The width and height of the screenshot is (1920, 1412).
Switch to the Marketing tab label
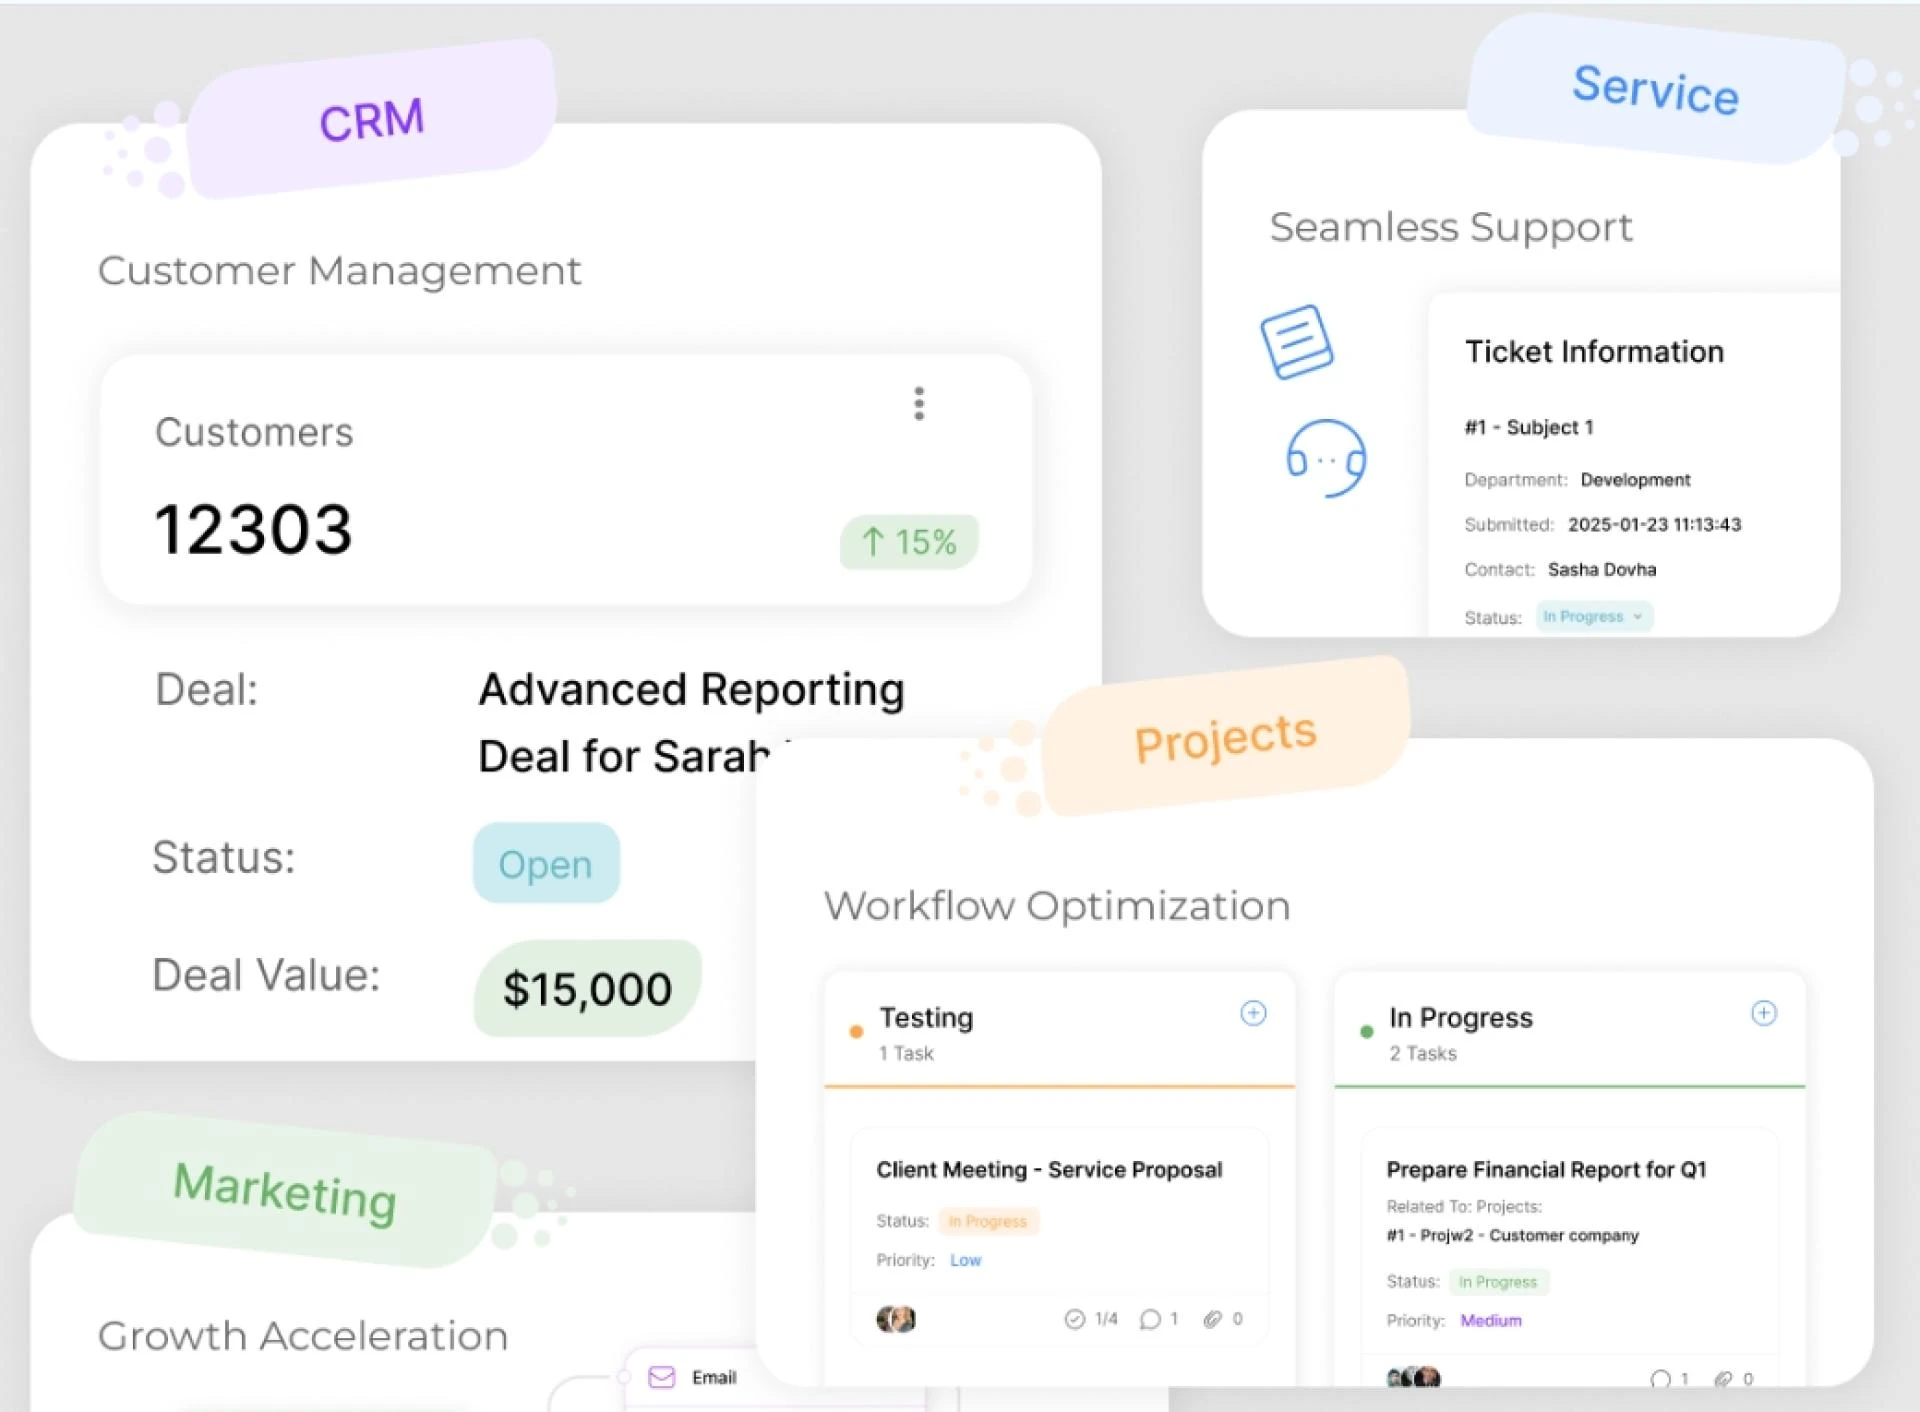285,1190
